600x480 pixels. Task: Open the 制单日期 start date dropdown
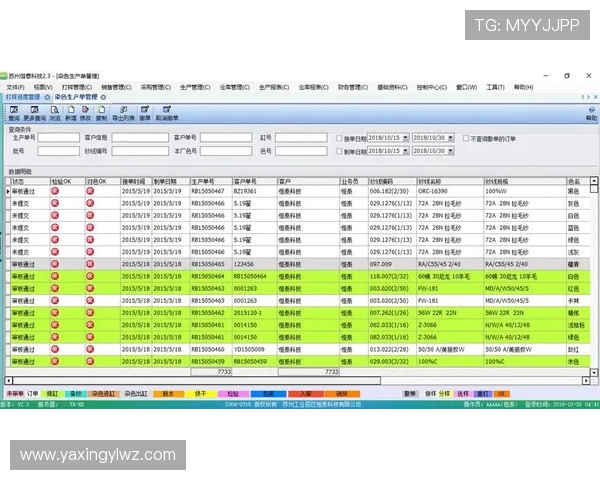[404, 152]
